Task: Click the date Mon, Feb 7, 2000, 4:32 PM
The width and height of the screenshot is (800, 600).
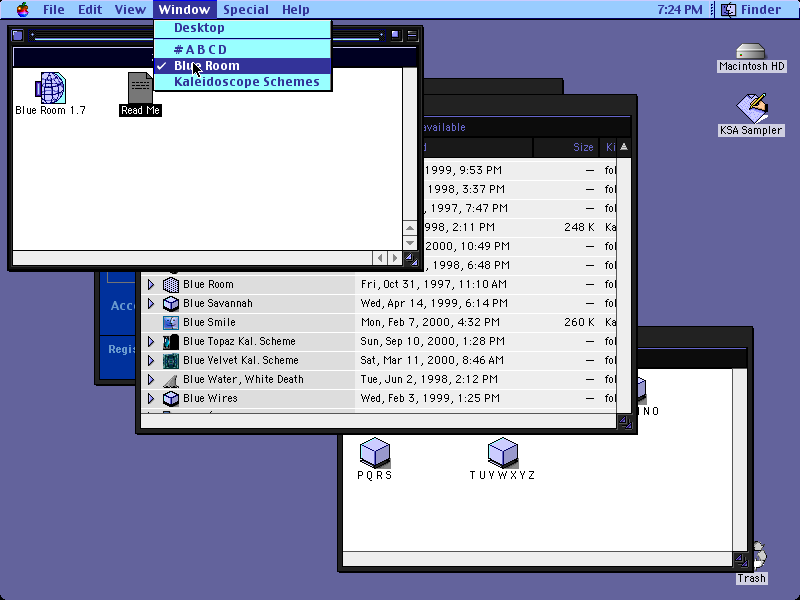Action: click(x=430, y=322)
